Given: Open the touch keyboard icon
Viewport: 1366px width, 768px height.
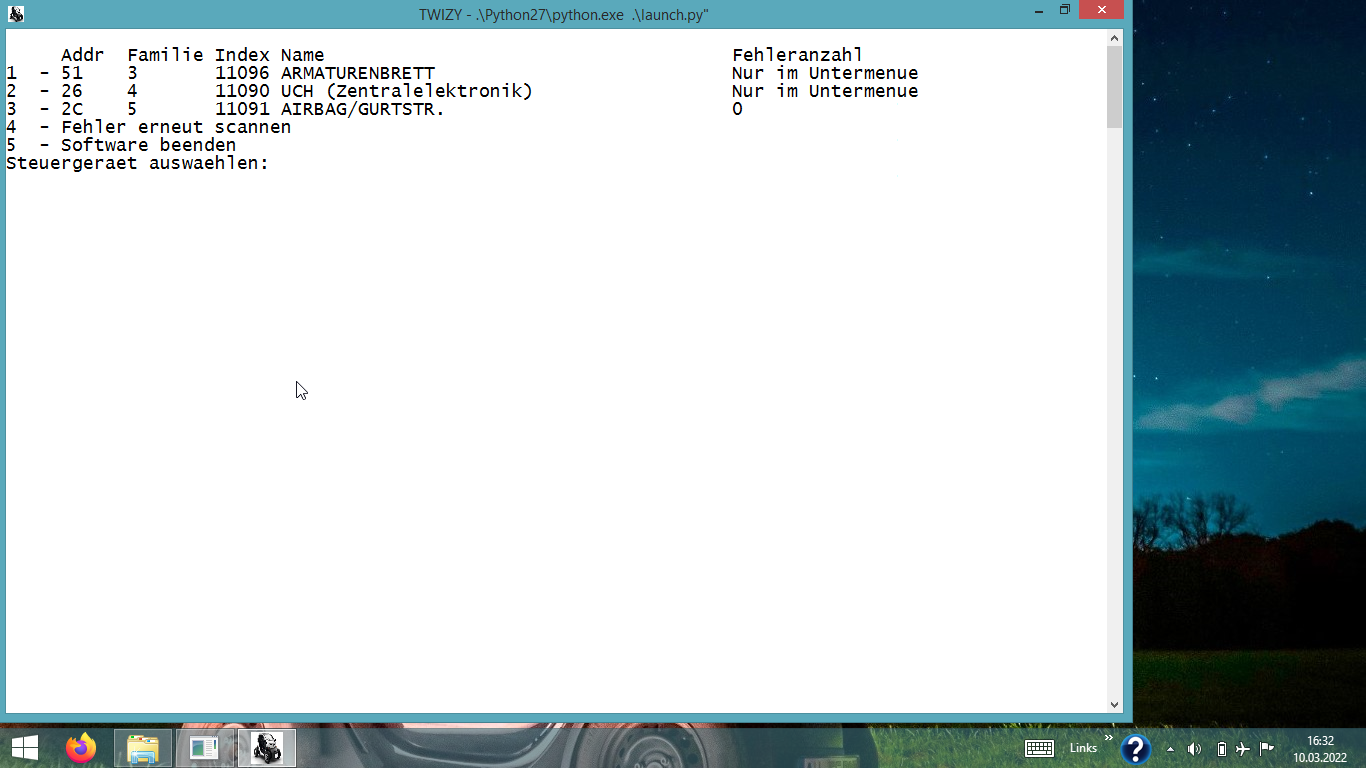Looking at the screenshot, I should click(1039, 748).
